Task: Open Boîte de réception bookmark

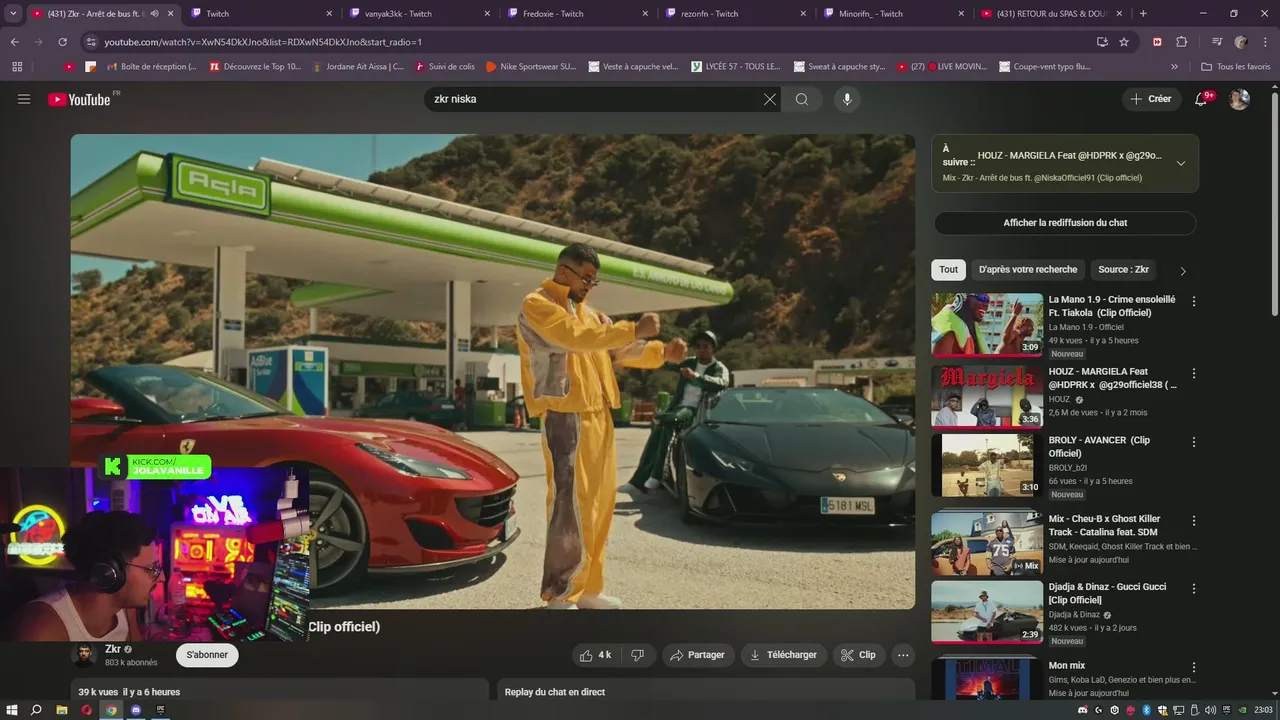Action: tap(150, 67)
